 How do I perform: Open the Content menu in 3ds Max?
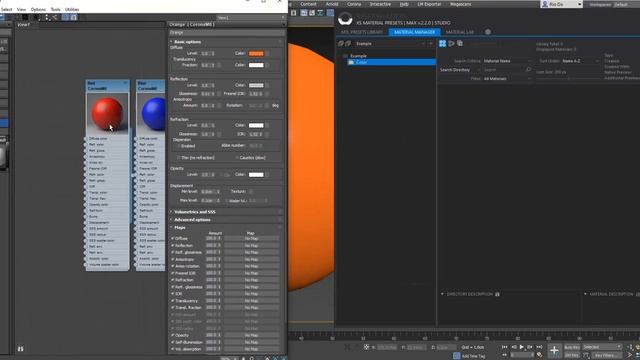[308, 4]
